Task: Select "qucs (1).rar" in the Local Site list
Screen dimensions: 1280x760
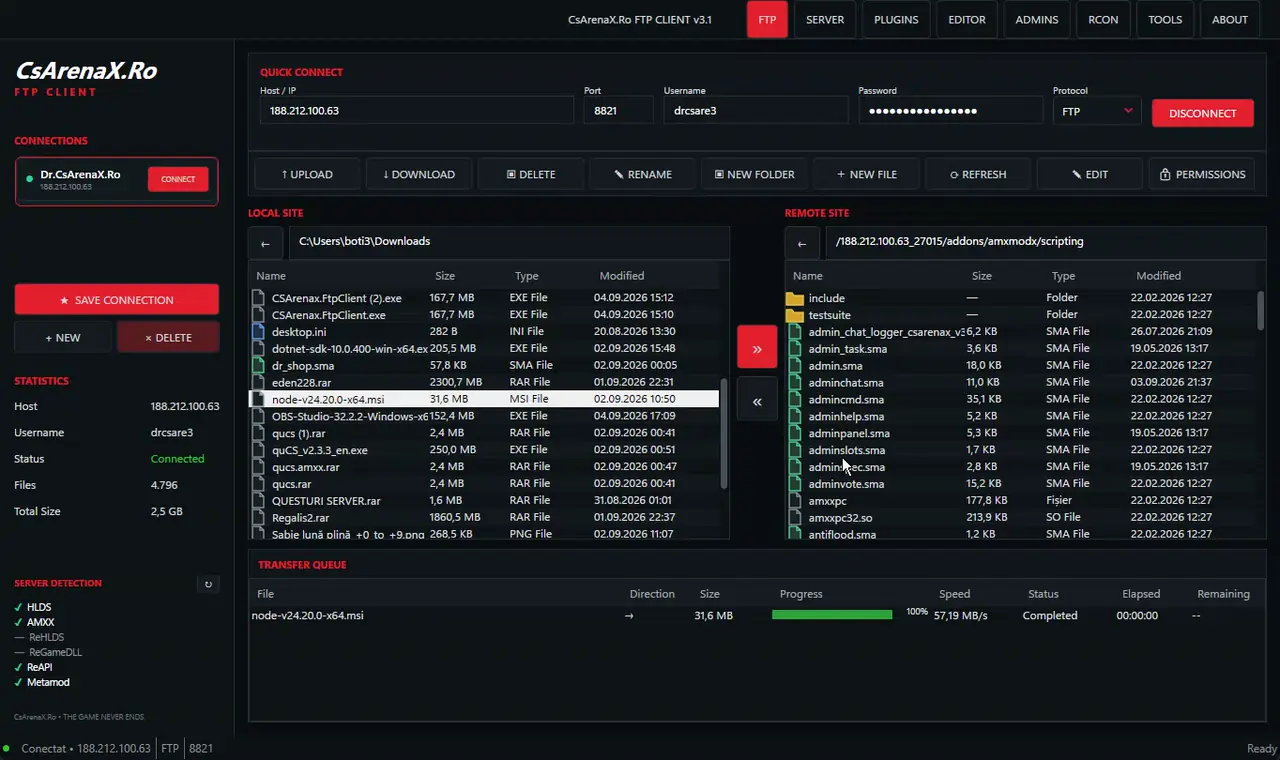Action: click(x=484, y=433)
